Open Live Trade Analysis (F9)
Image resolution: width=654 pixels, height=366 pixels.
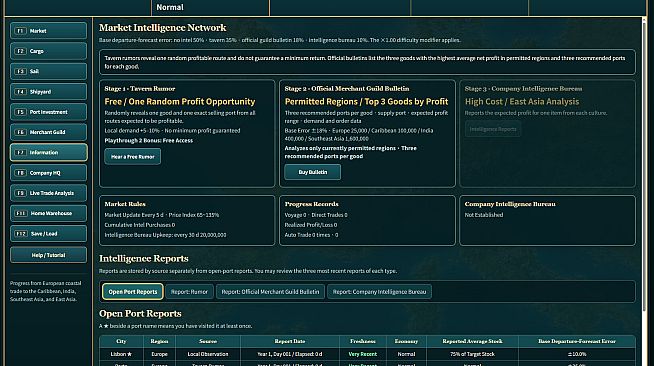48,193
